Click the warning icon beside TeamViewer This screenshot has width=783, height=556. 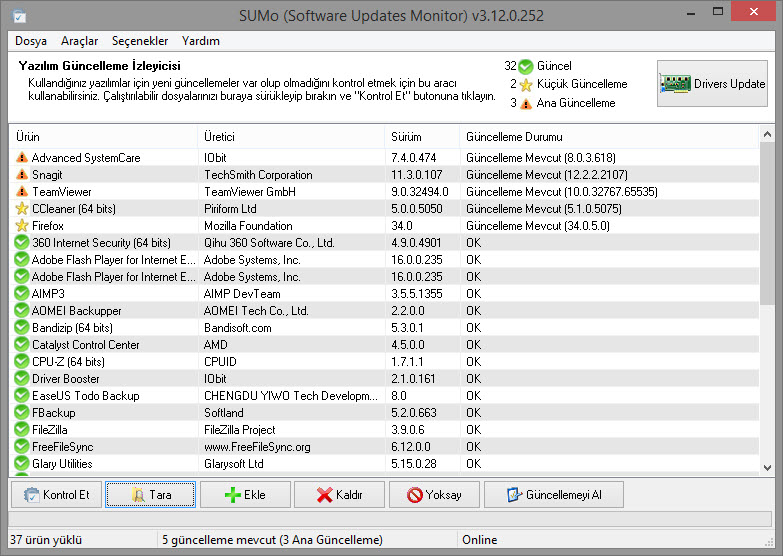click(x=21, y=191)
